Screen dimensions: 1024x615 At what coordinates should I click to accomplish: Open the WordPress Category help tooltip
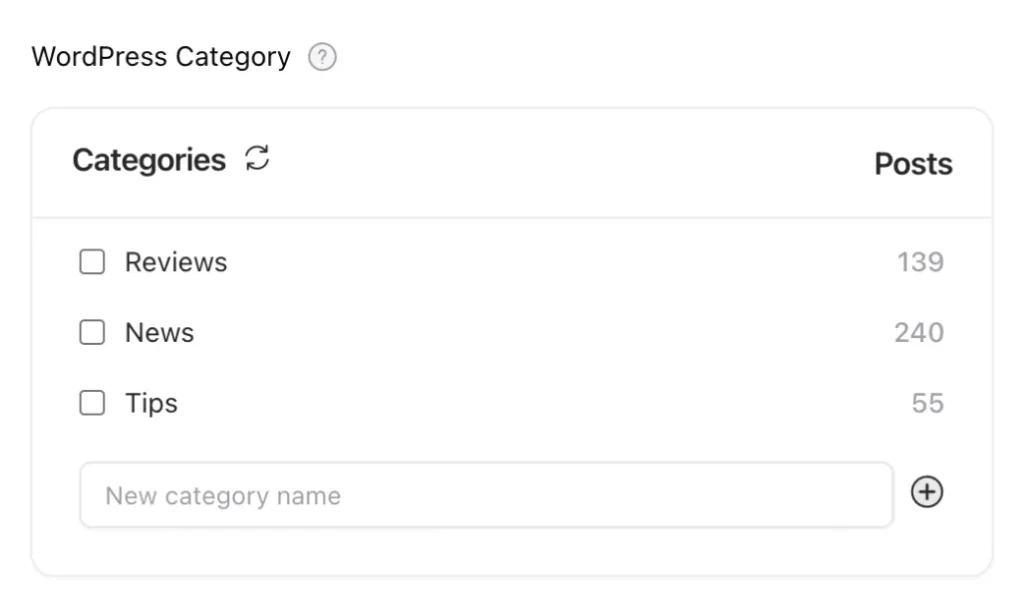click(322, 57)
